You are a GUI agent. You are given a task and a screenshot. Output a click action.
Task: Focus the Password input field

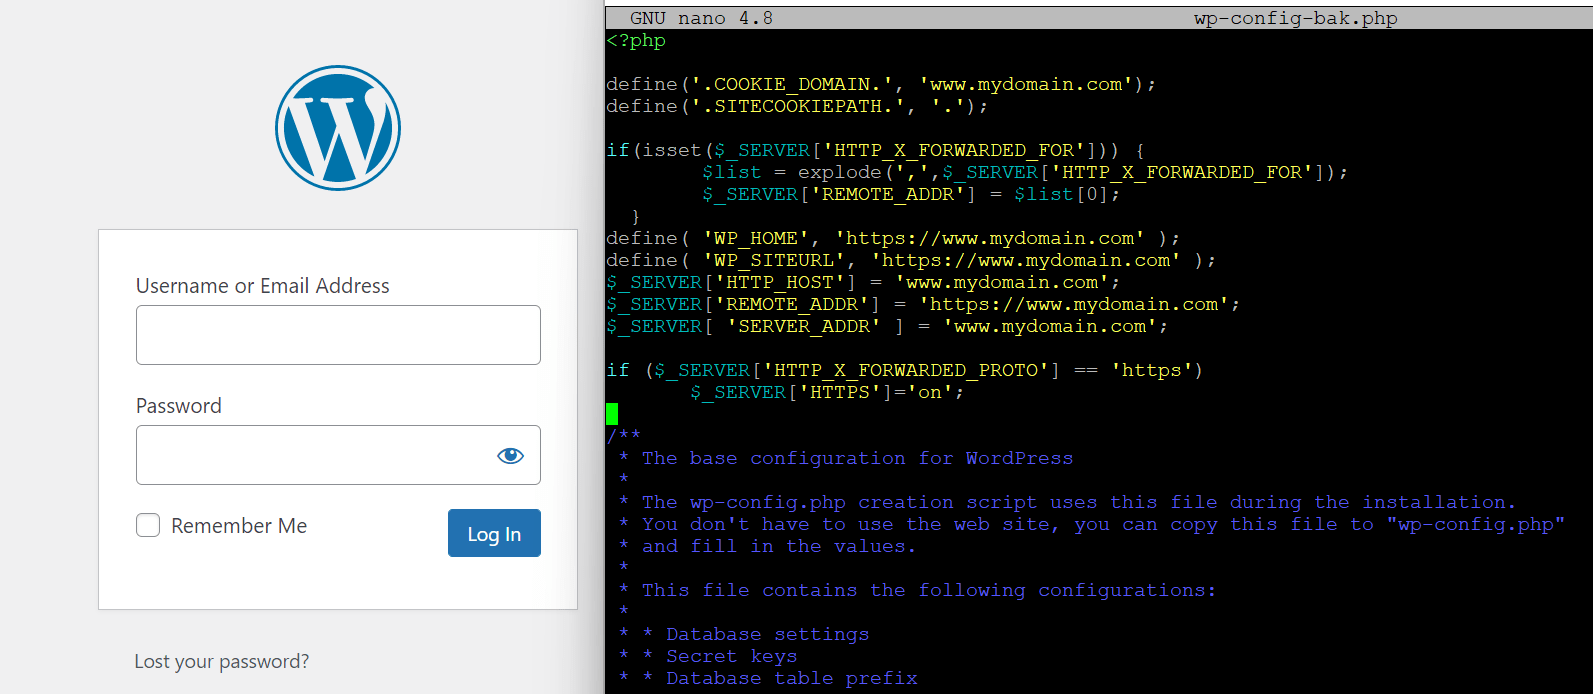338,455
